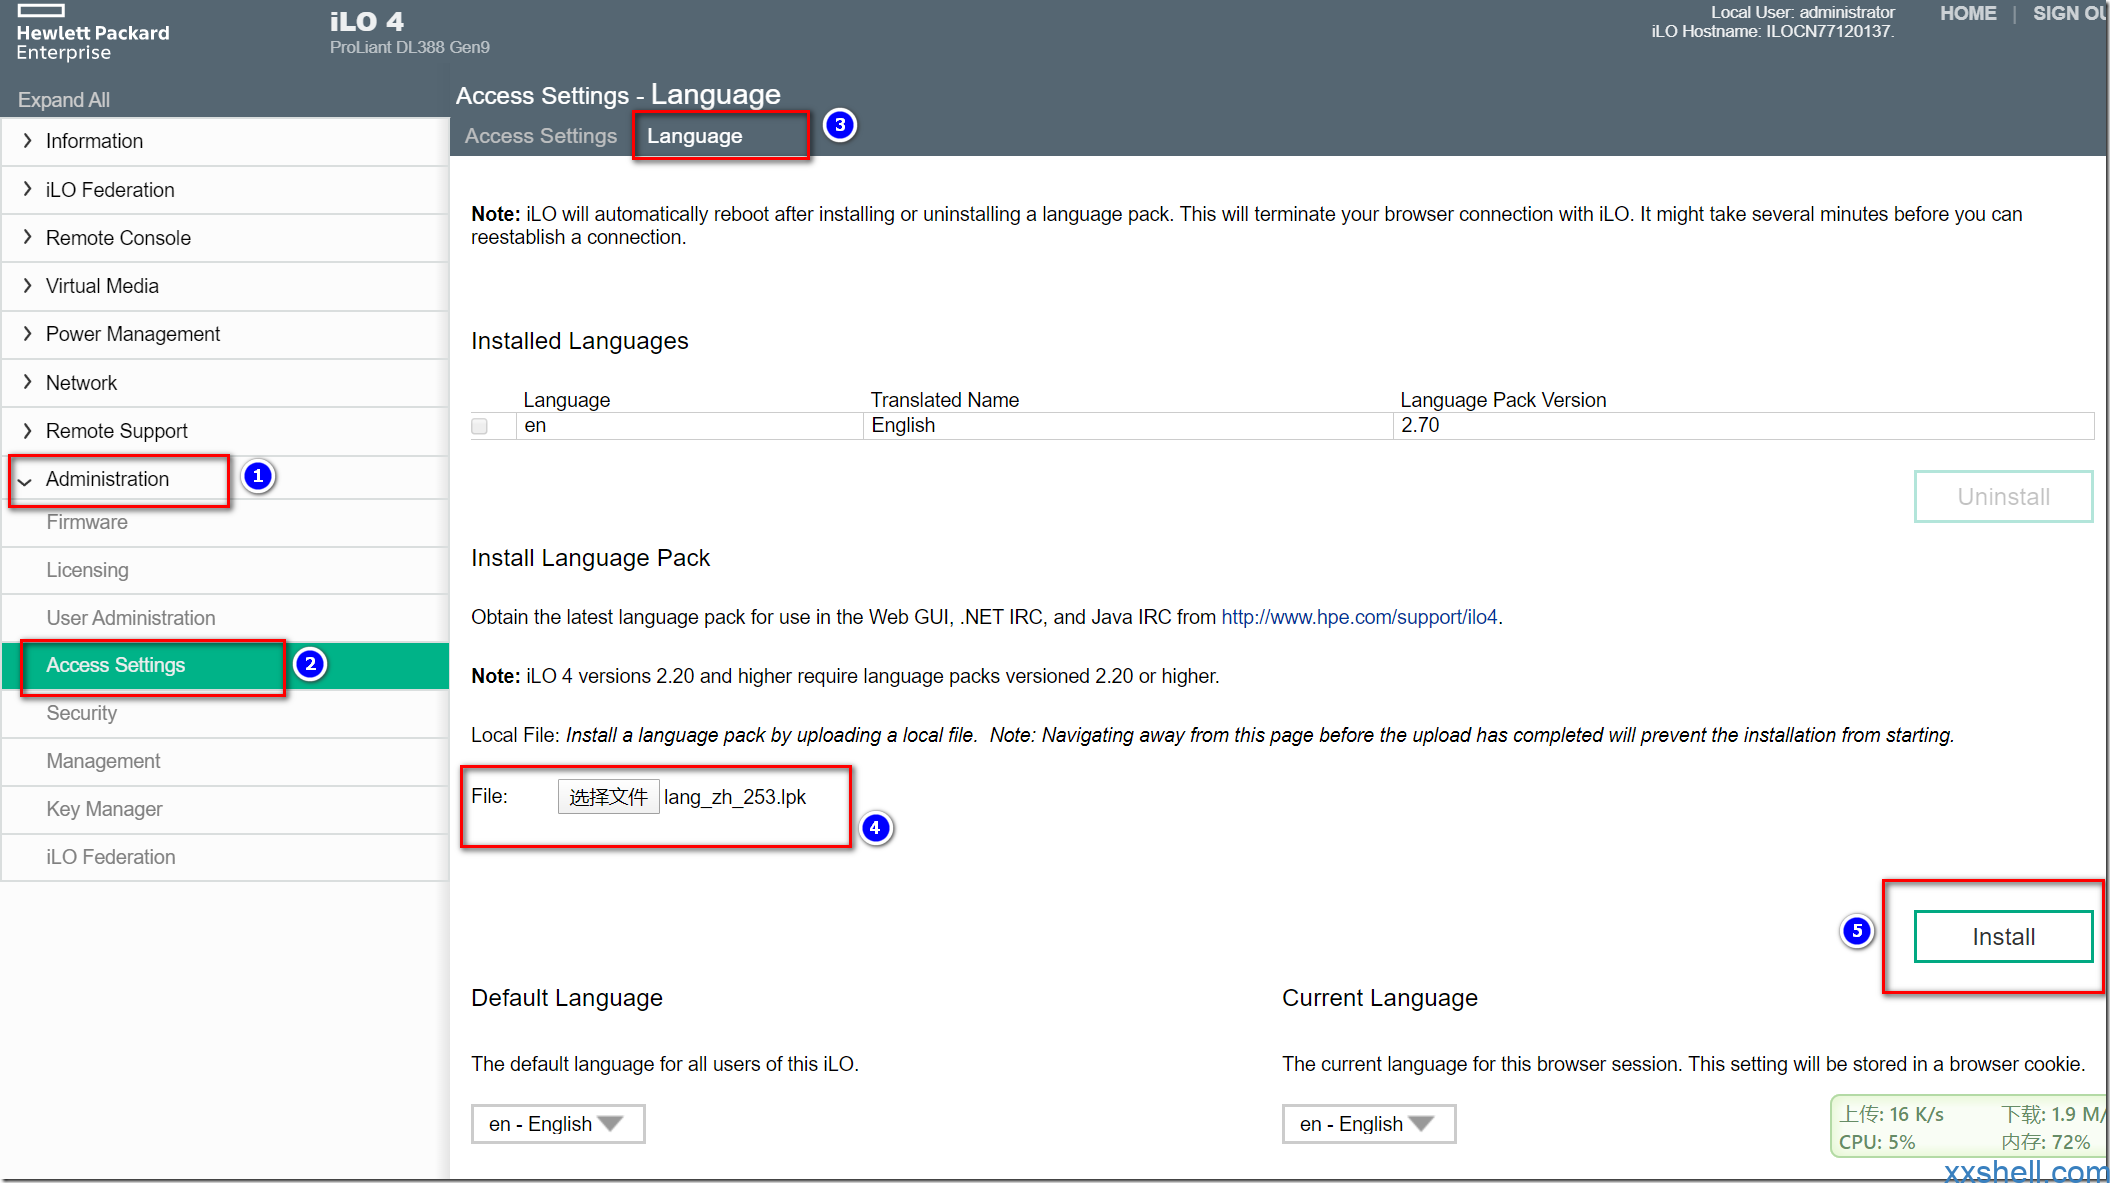Image resolution: width=2110 pixels, height=1183 pixels.
Task: Click the Translated Name column header
Action: [x=945, y=400]
